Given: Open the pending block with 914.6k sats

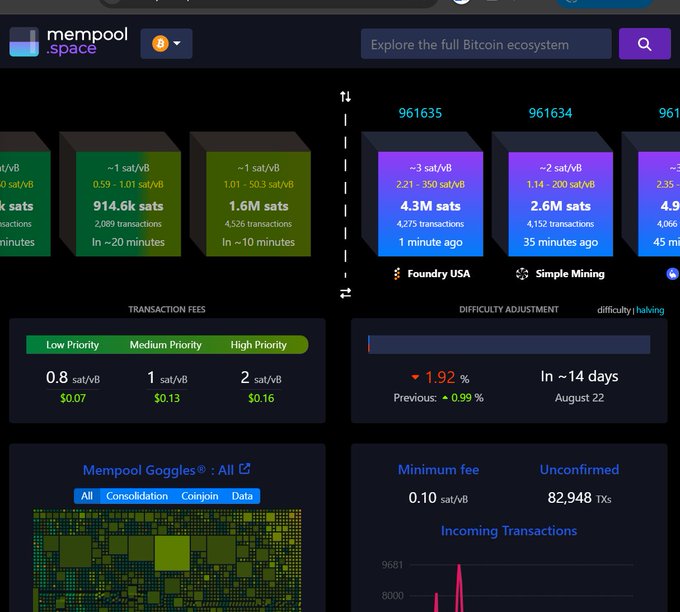Looking at the screenshot, I should point(128,204).
